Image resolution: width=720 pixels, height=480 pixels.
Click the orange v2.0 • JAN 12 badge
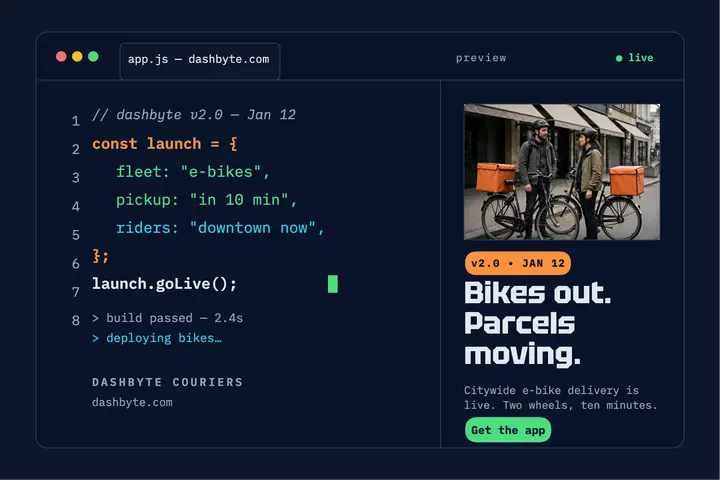click(518, 263)
